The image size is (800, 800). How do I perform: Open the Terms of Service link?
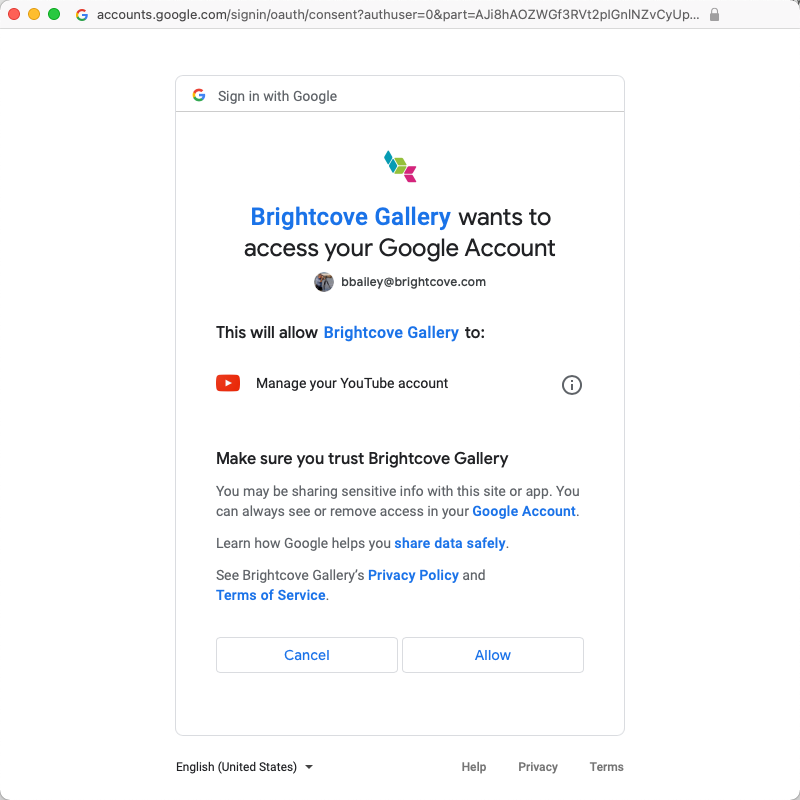[x=271, y=595]
